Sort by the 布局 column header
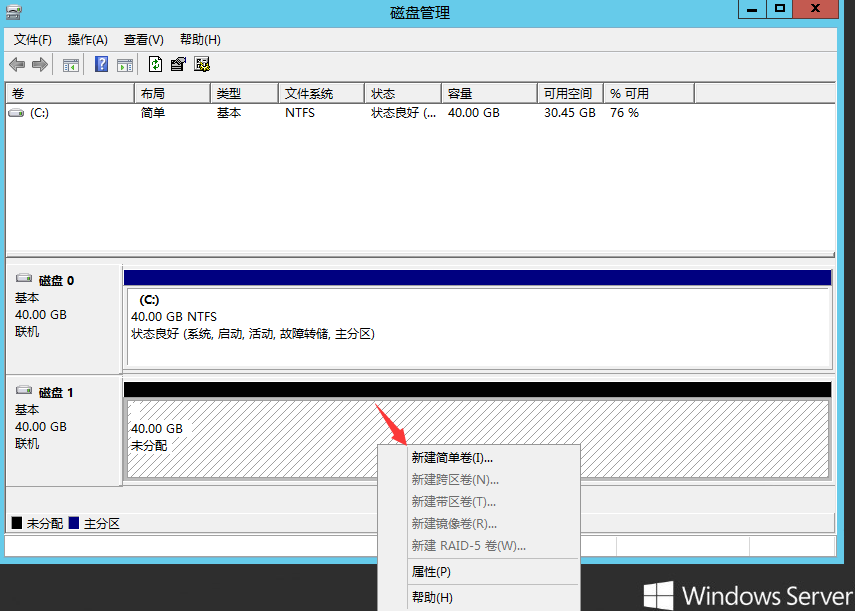 pyautogui.click(x=172, y=94)
